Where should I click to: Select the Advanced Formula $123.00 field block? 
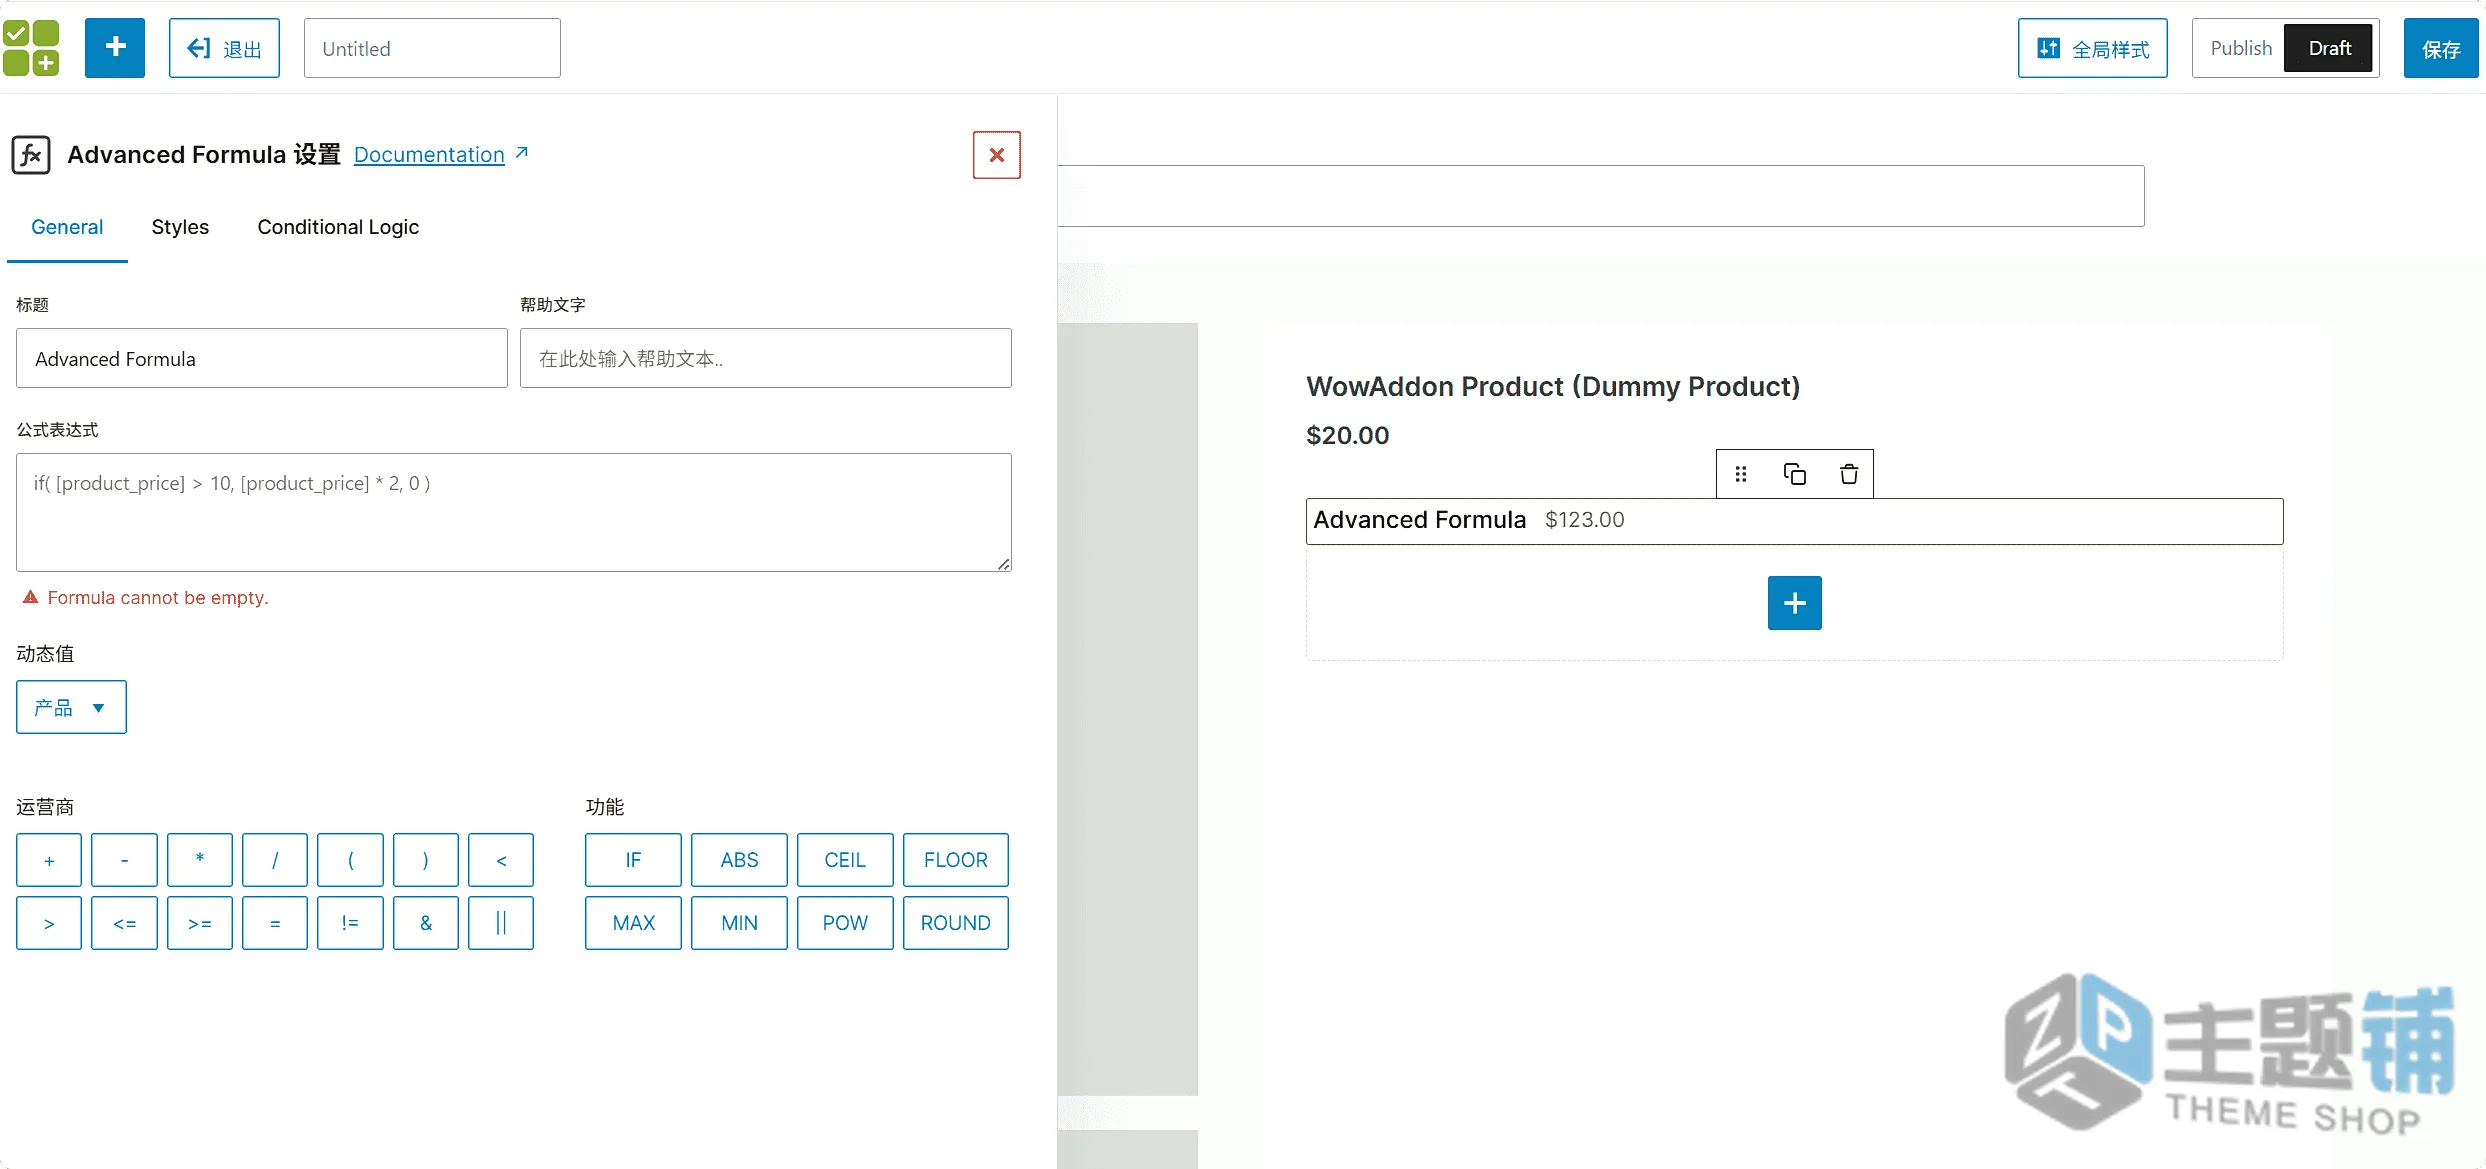pyautogui.click(x=1795, y=521)
